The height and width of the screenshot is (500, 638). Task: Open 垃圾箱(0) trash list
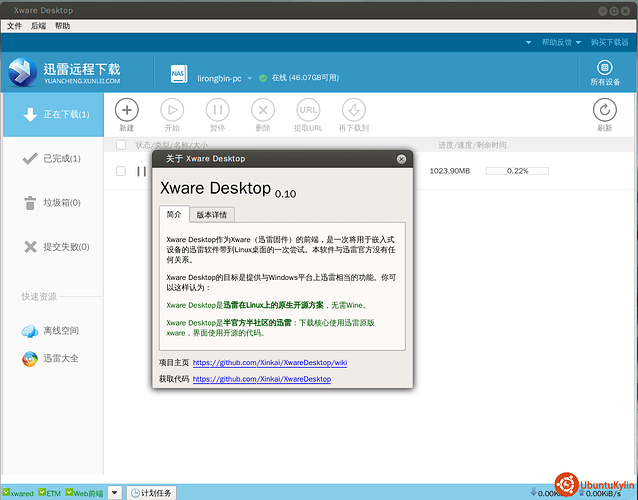pos(53,203)
